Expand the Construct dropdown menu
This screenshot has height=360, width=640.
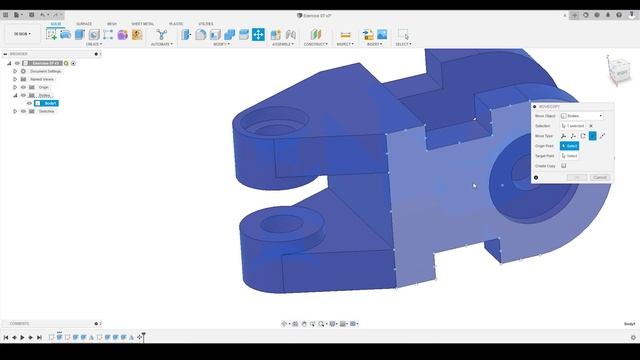[x=316, y=44]
